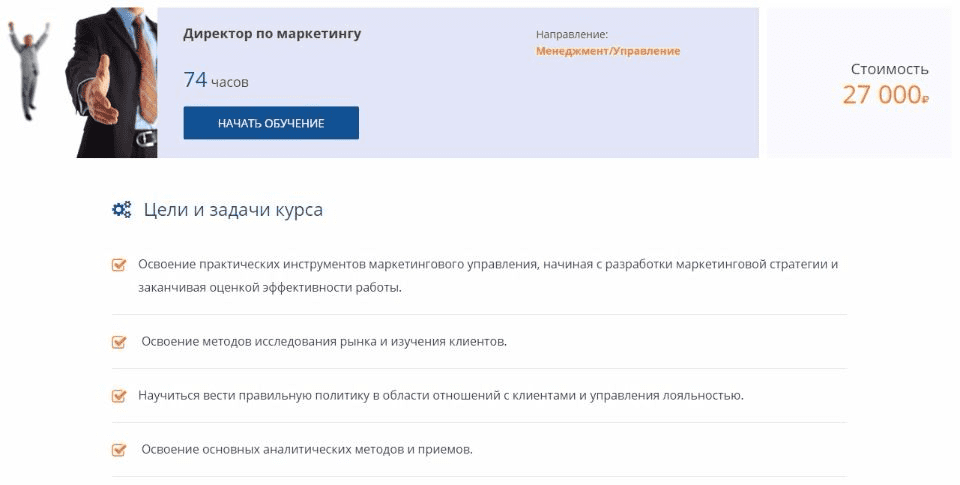This screenshot has width=960, height=485.
Task: Open the "Менеджмент/Управление" direction link
Action: (x=607, y=51)
